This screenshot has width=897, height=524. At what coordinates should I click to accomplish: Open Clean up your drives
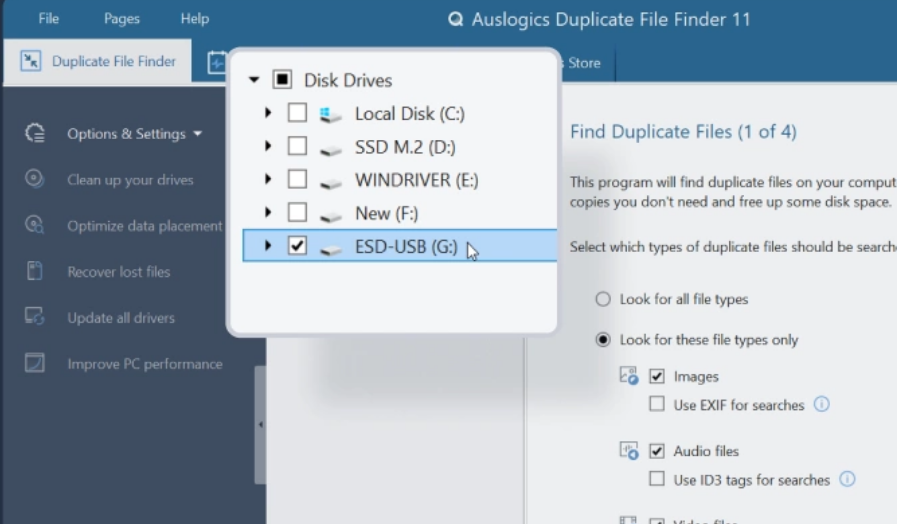130,180
